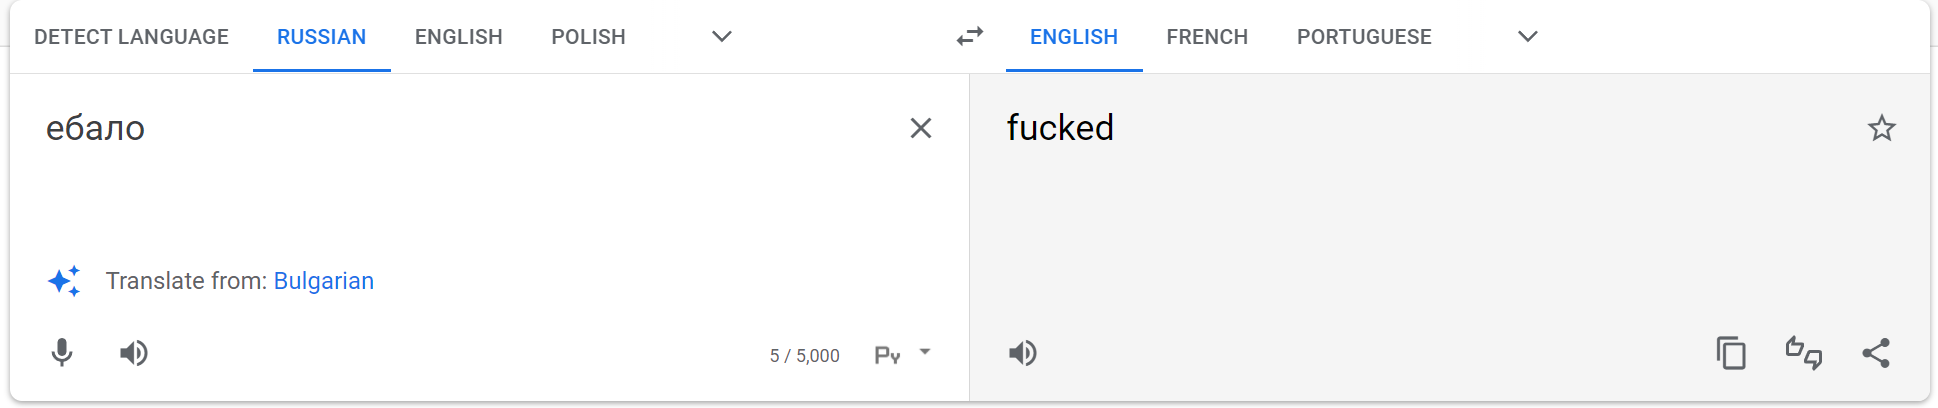Share the translation result
The image size is (1938, 408).
tap(1876, 353)
